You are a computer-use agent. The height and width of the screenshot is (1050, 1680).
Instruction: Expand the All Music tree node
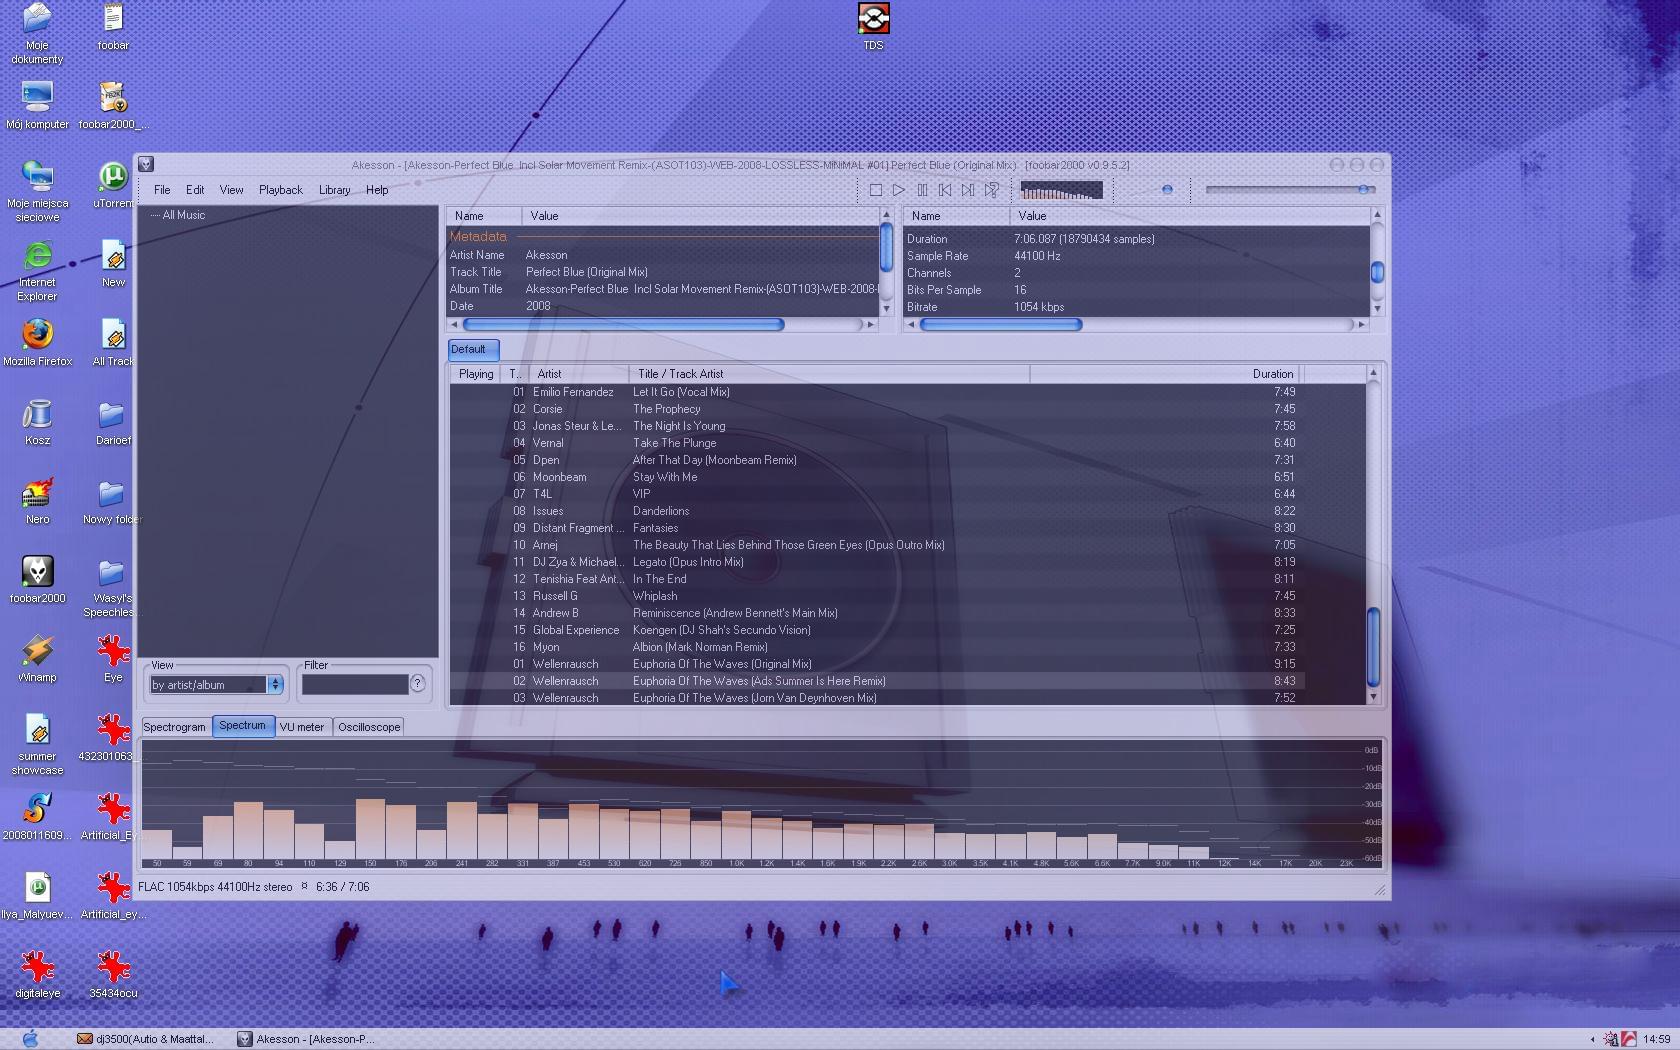point(155,216)
